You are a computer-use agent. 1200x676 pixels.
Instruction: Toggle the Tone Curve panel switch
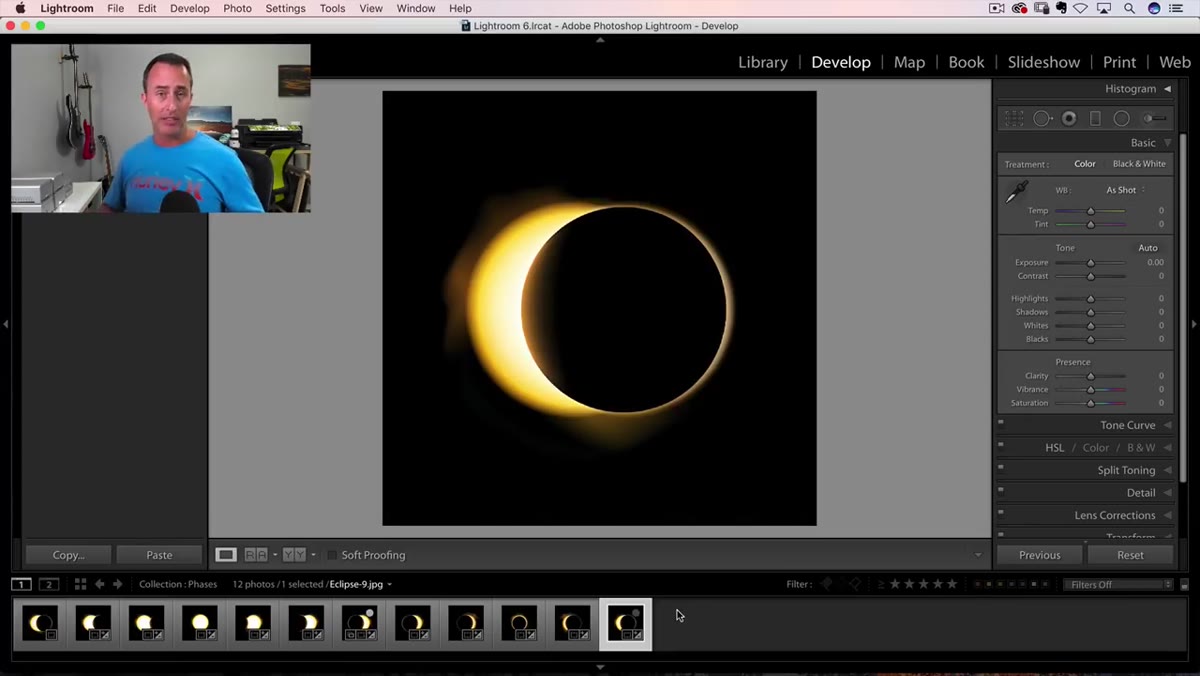(1001, 423)
